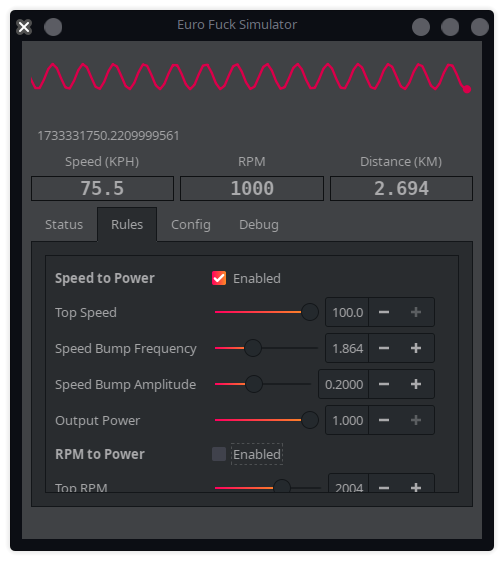The width and height of the screenshot is (504, 561).
Task: Close the window with the X button
Action: (x=24, y=27)
